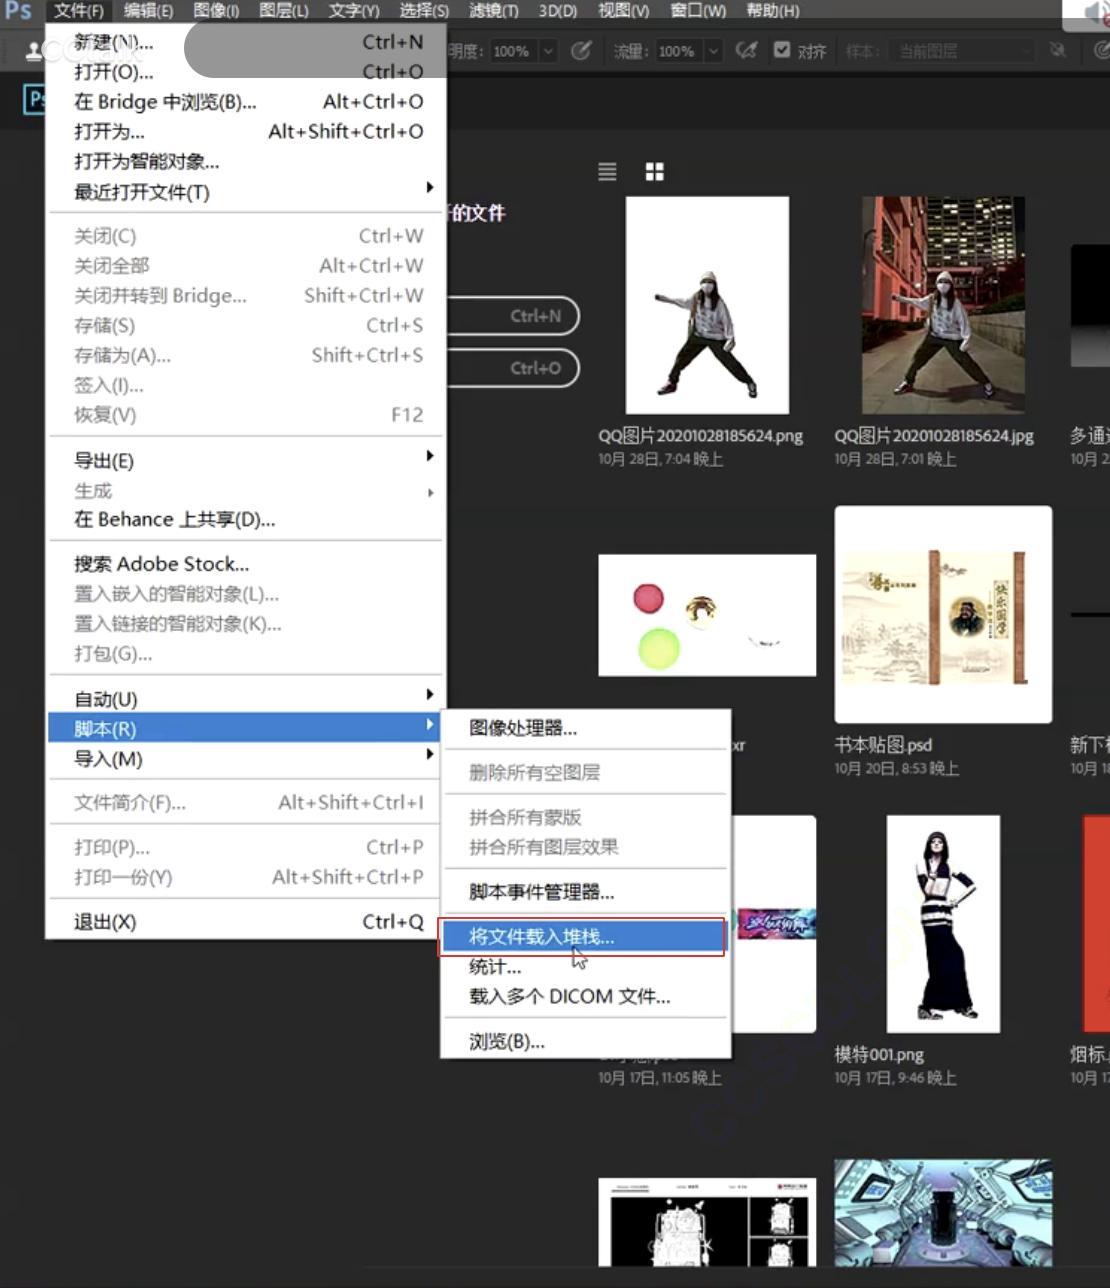Screen dimensions: 1110x1288
Task: Open the 流量 100% dropdown arrow
Action: click(713, 51)
